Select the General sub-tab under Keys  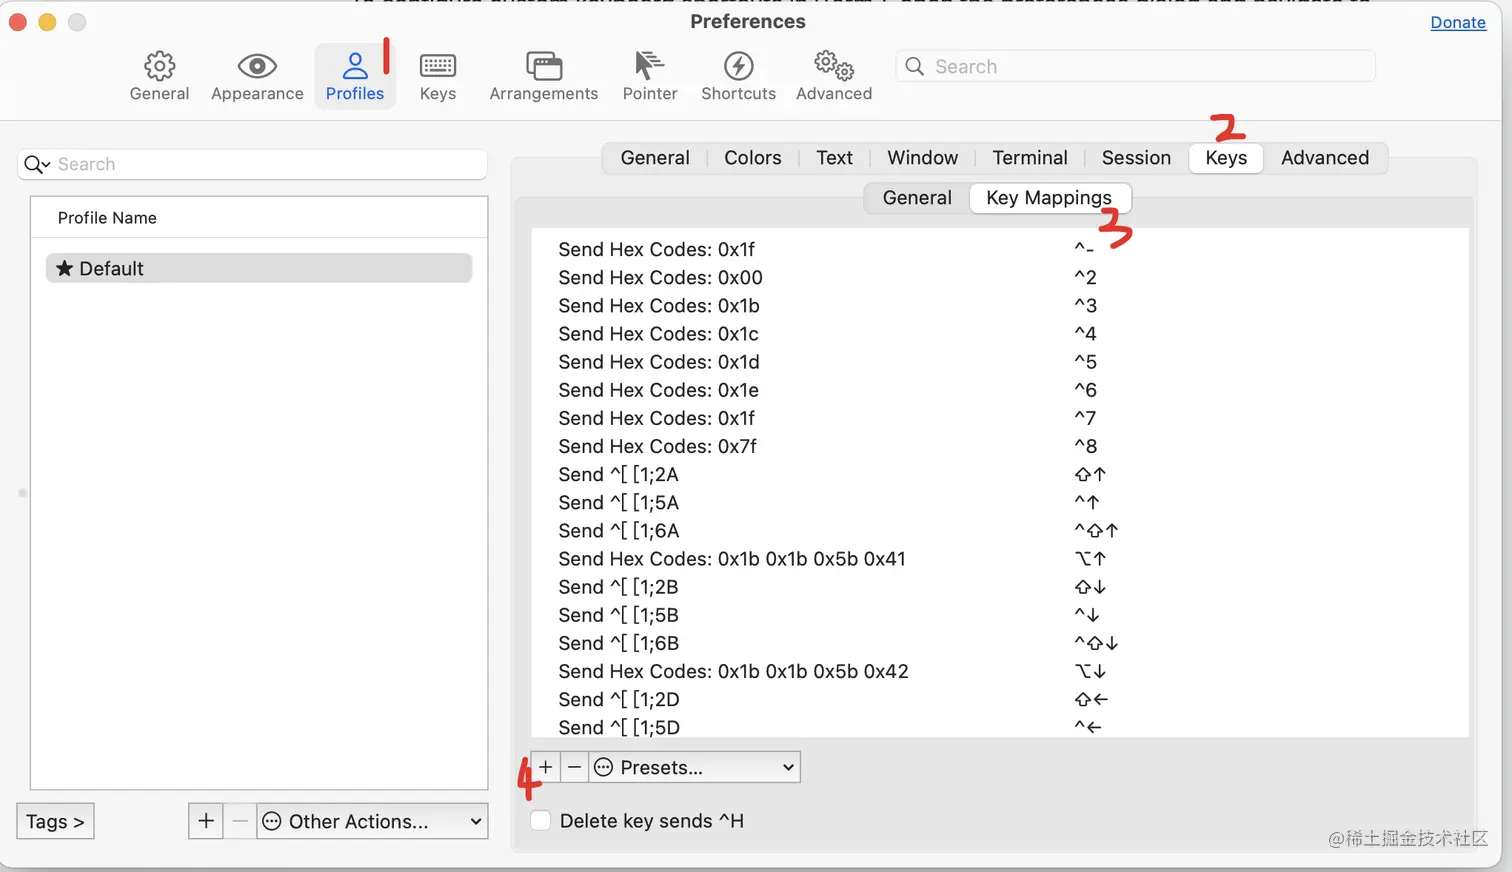pos(917,198)
